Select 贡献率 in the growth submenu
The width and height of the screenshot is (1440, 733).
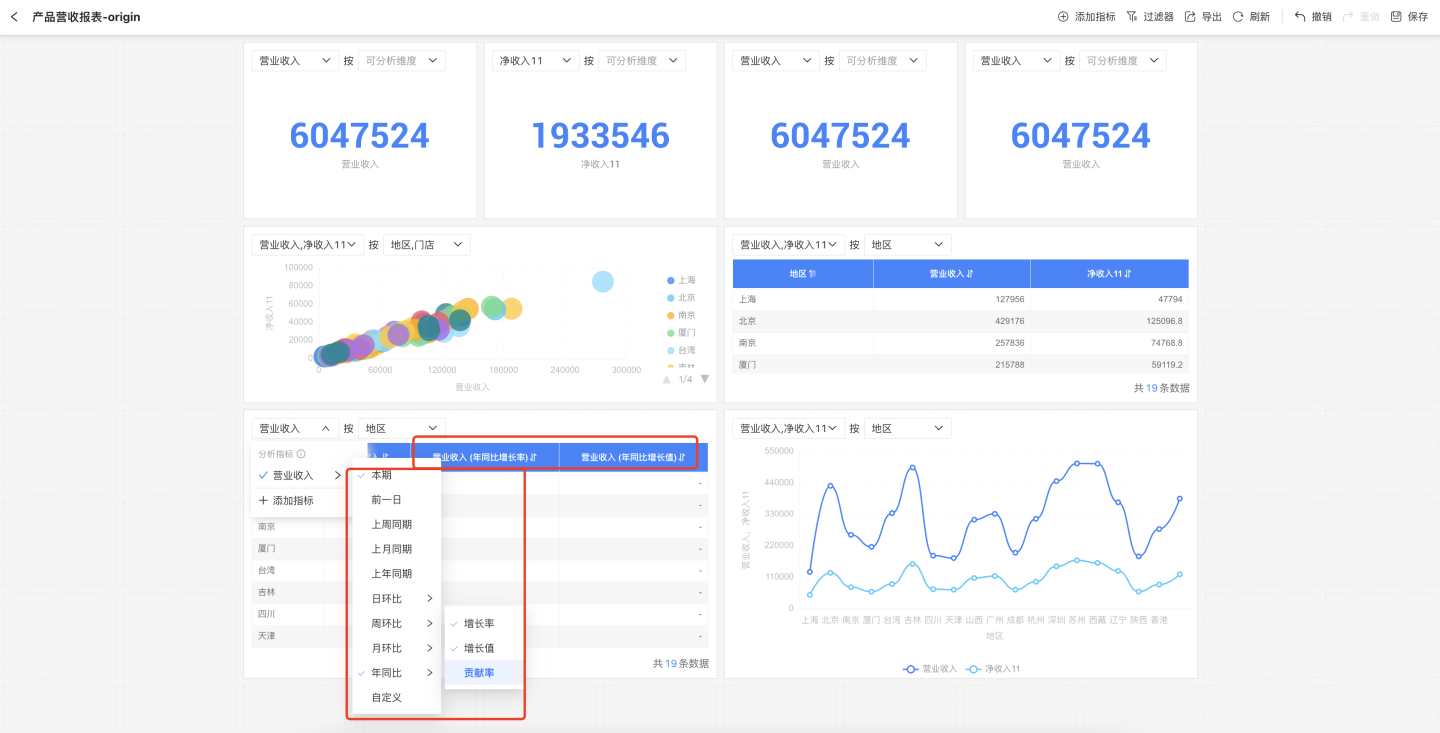tap(479, 673)
